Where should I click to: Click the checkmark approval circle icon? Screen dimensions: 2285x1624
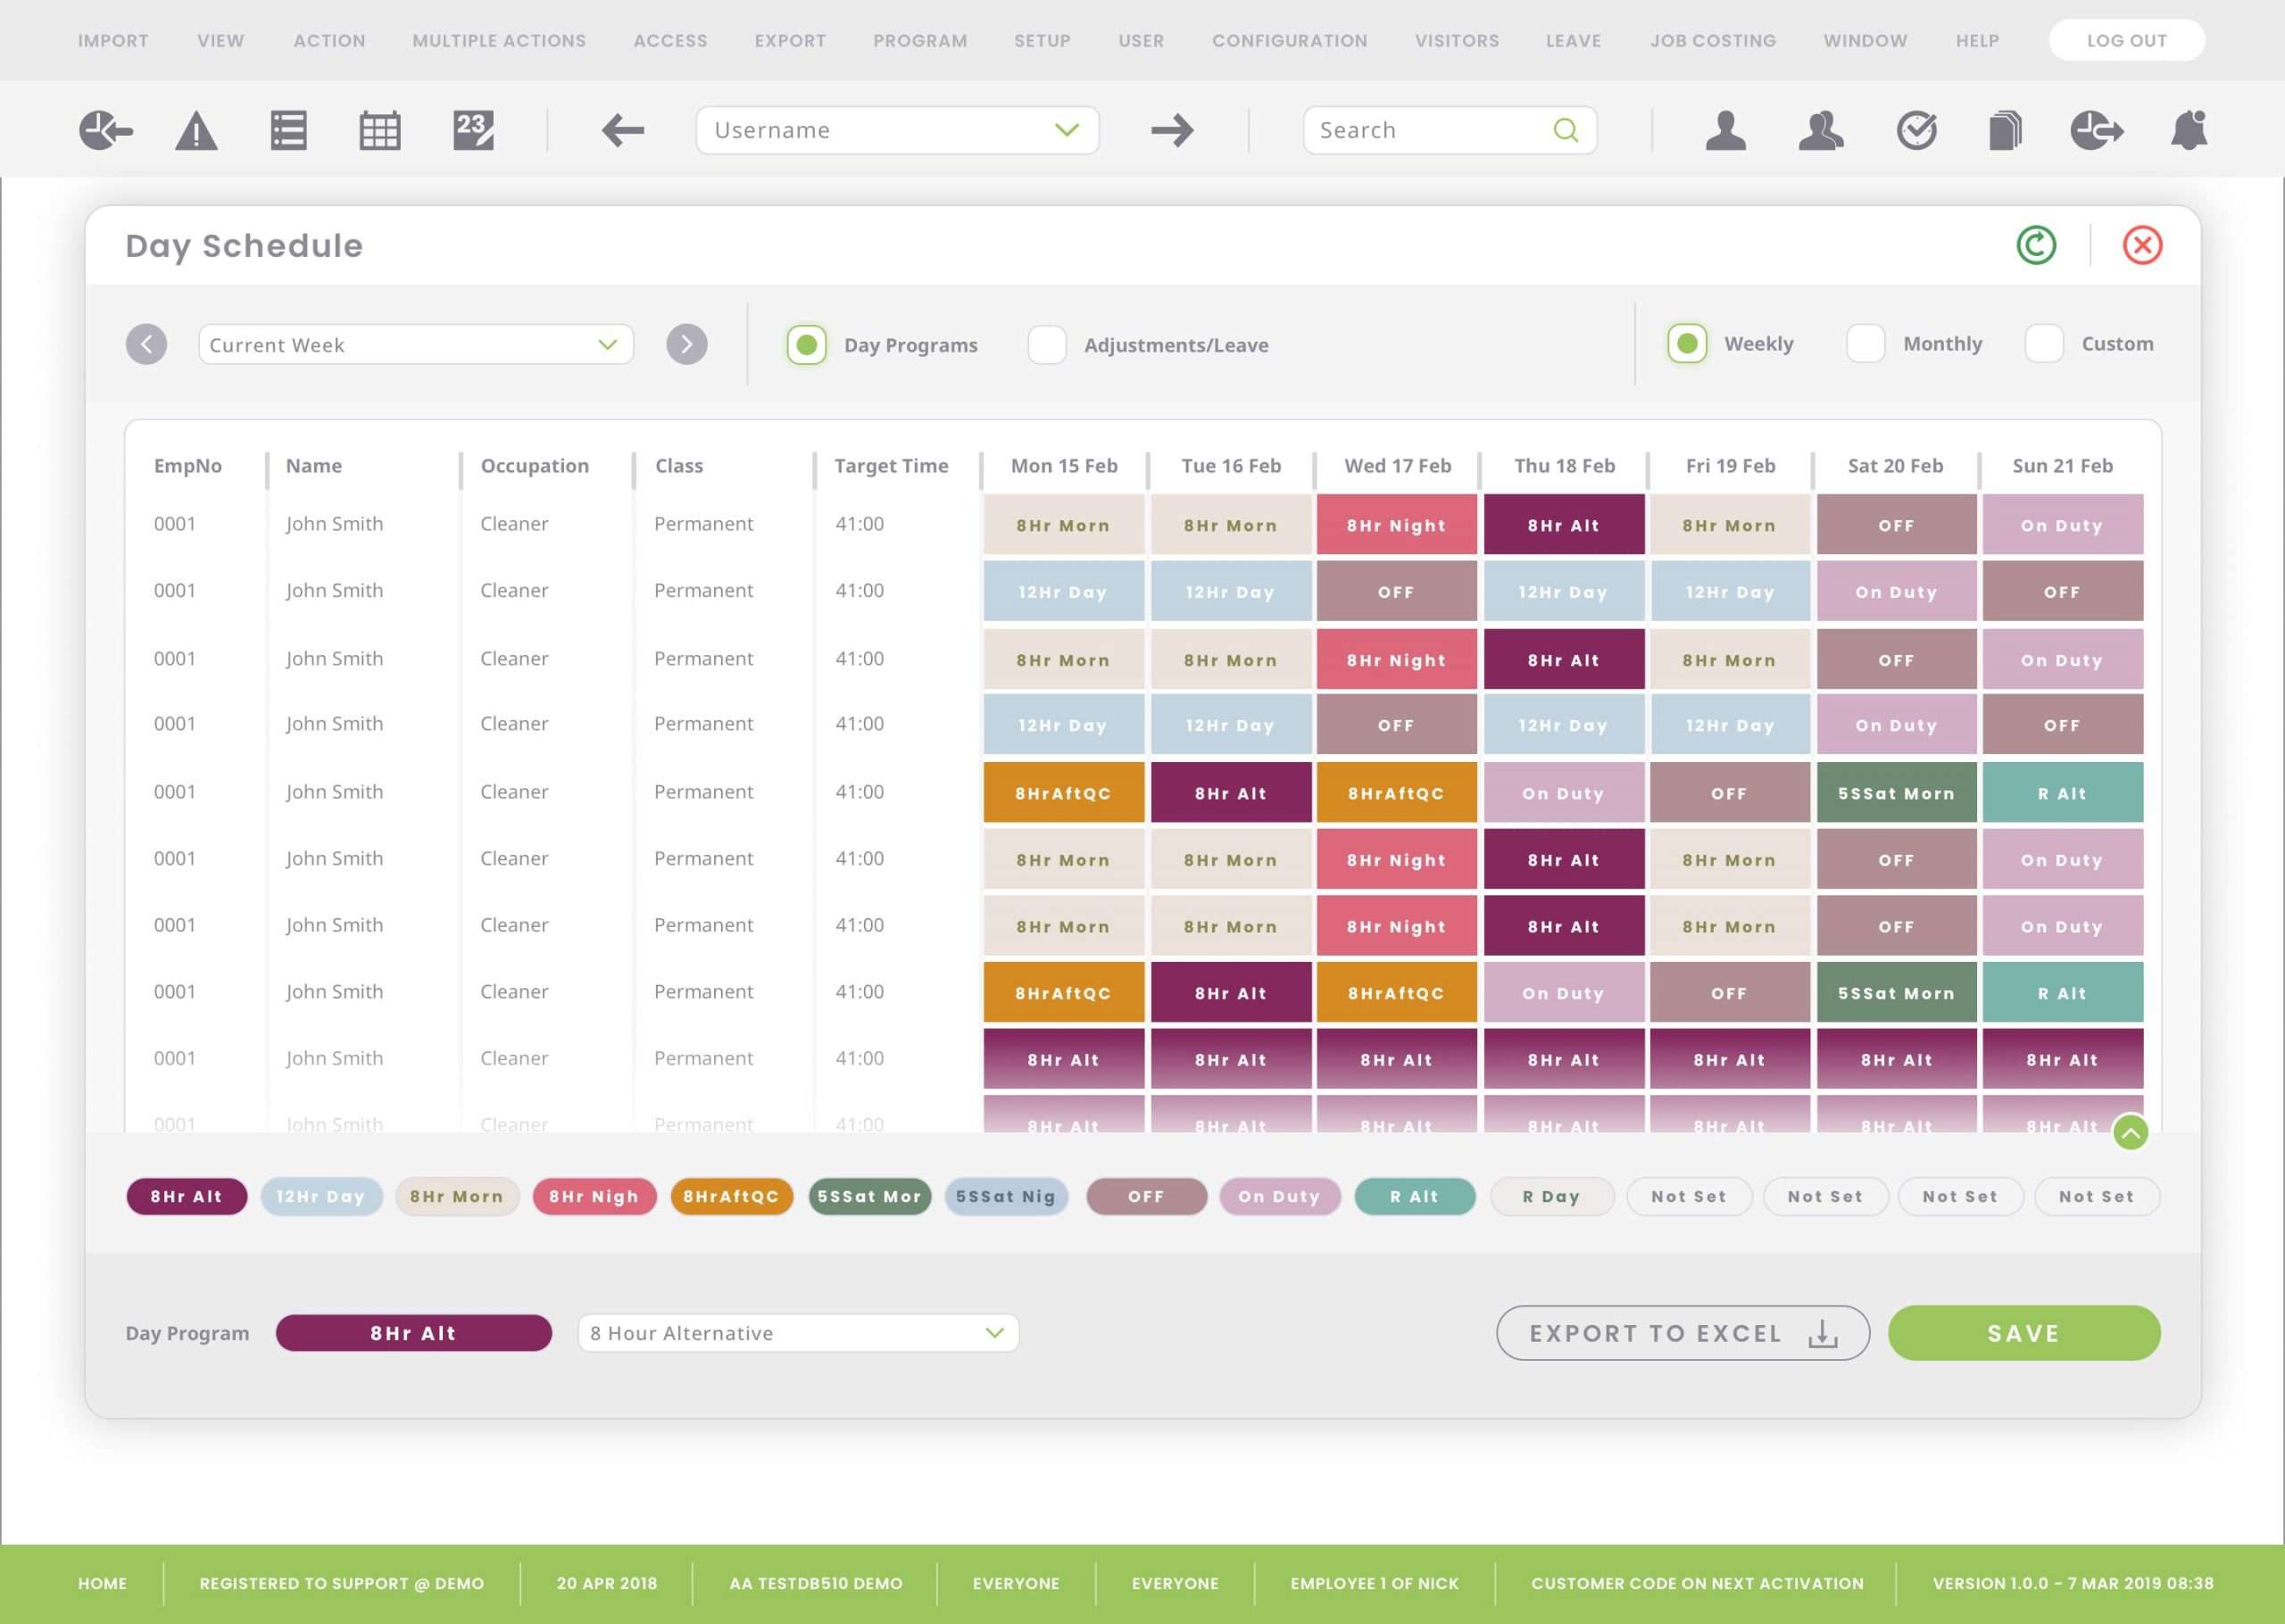tap(1916, 131)
